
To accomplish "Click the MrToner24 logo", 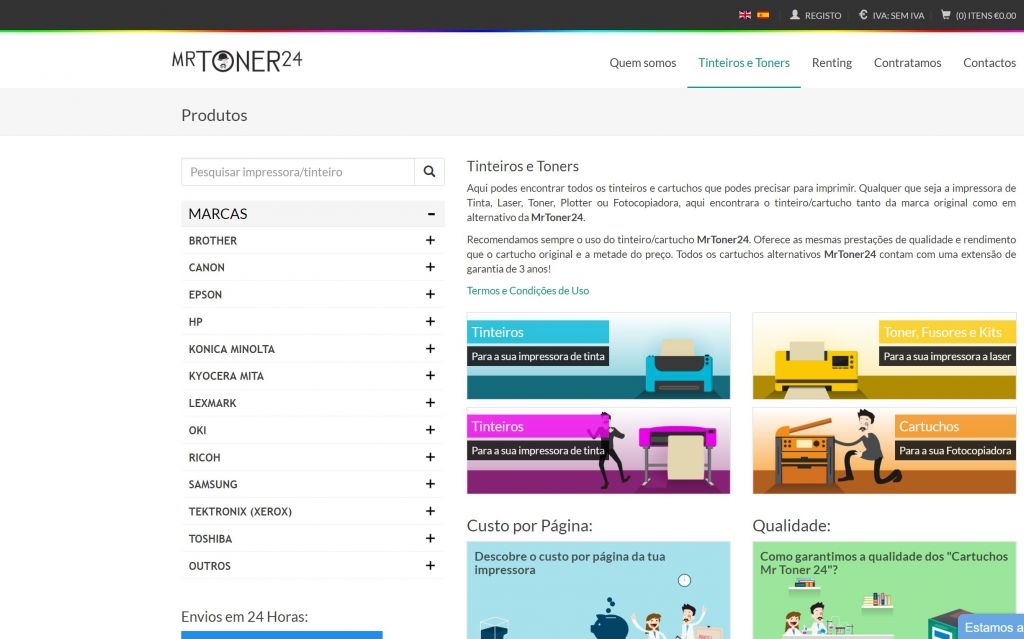I will pos(237,61).
